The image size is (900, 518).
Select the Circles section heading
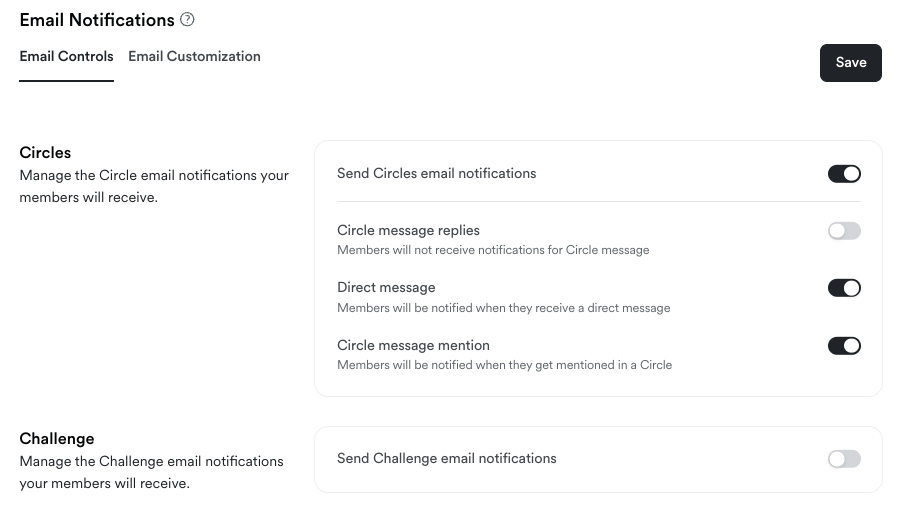45,153
